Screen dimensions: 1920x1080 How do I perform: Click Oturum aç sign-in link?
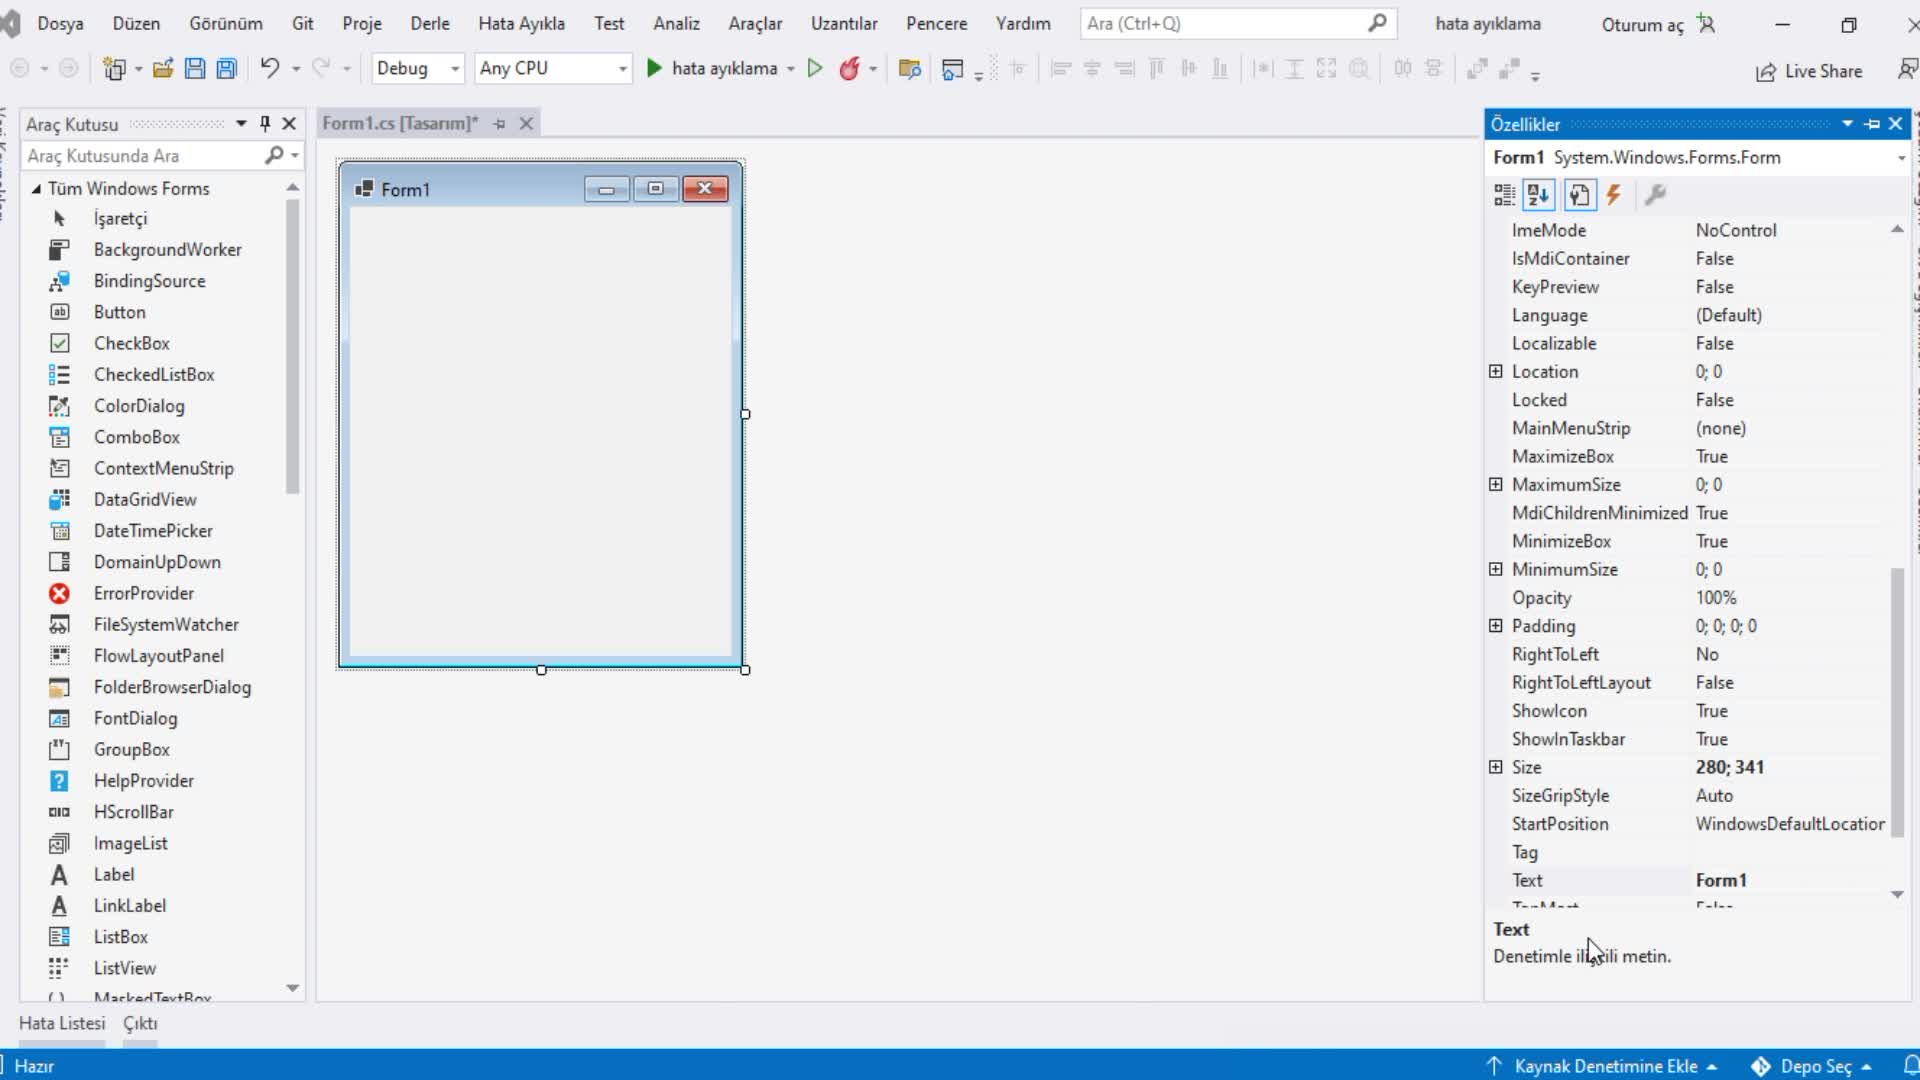[x=1642, y=25]
